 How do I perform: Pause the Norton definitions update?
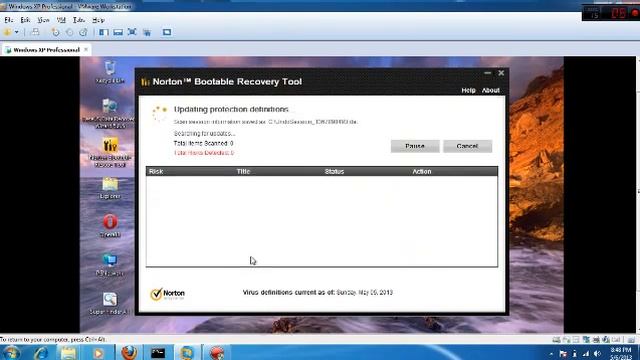(x=415, y=146)
